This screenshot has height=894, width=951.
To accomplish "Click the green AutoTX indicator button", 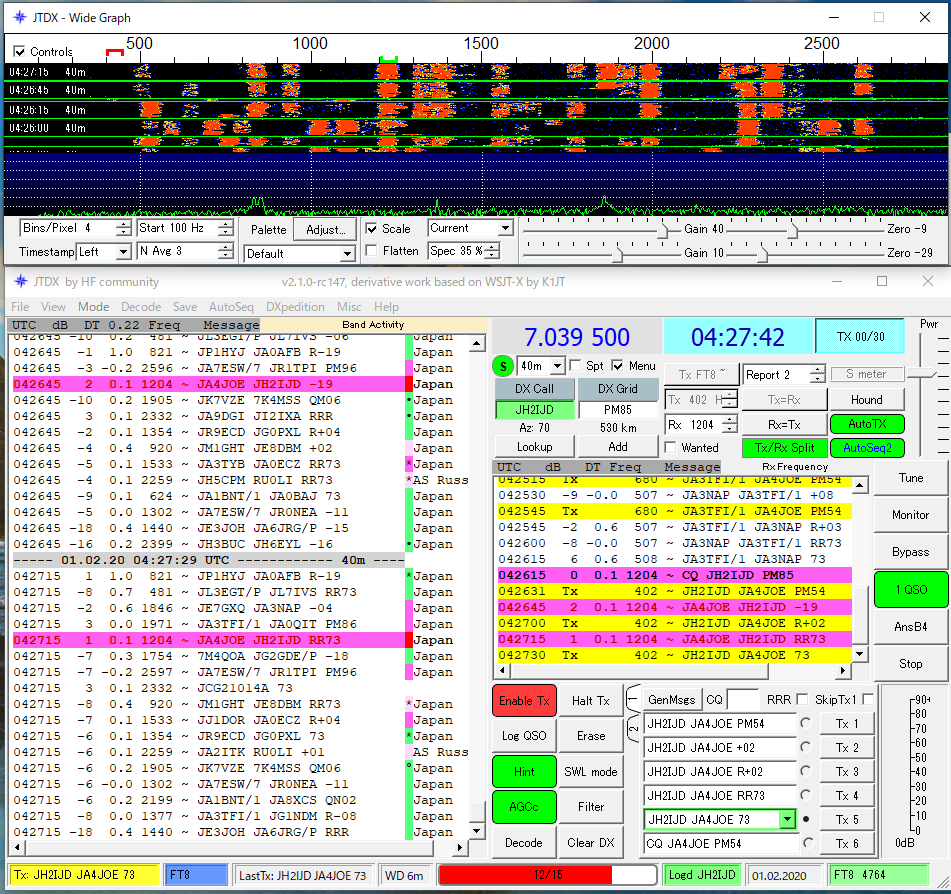I will 866,424.
